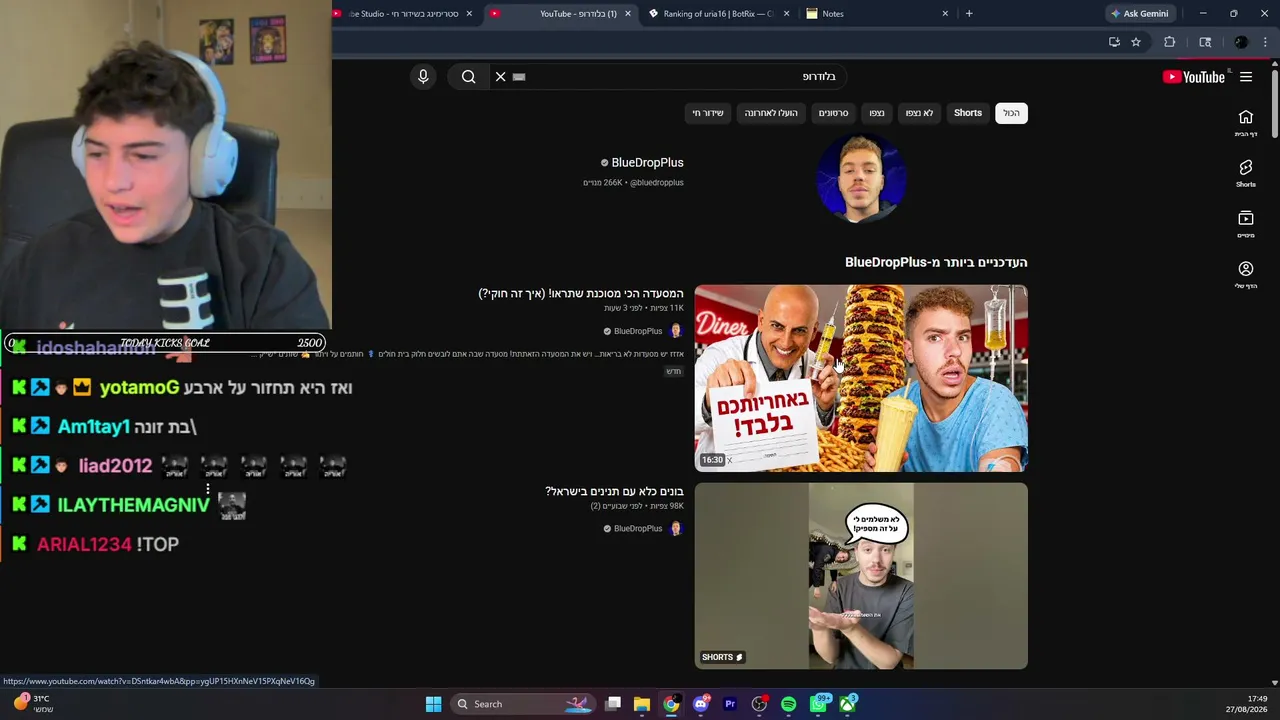Click the Am1tay1 username in chat overlay

pos(94,427)
